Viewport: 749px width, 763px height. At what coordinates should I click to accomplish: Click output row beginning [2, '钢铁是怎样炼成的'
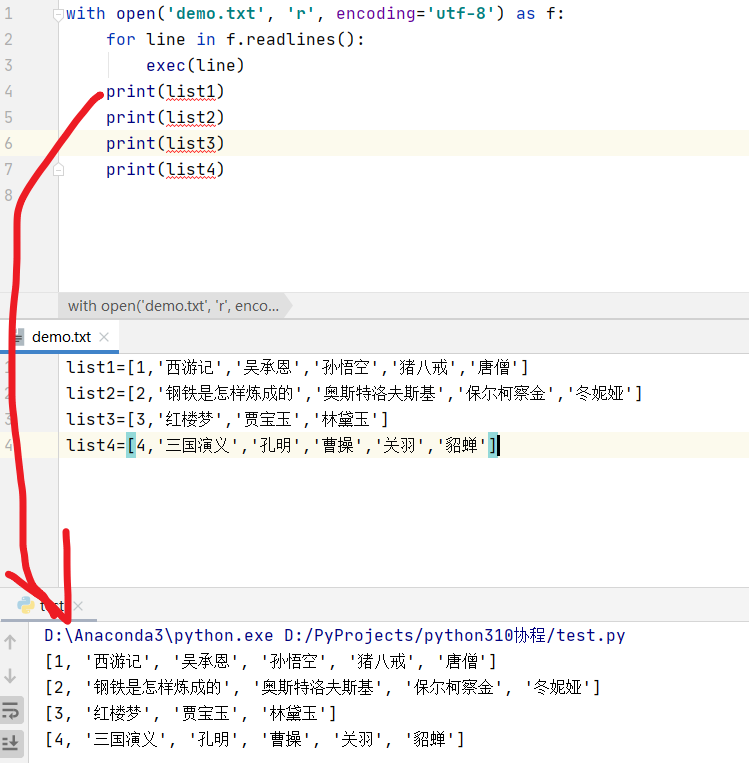click(x=323, y=688)
